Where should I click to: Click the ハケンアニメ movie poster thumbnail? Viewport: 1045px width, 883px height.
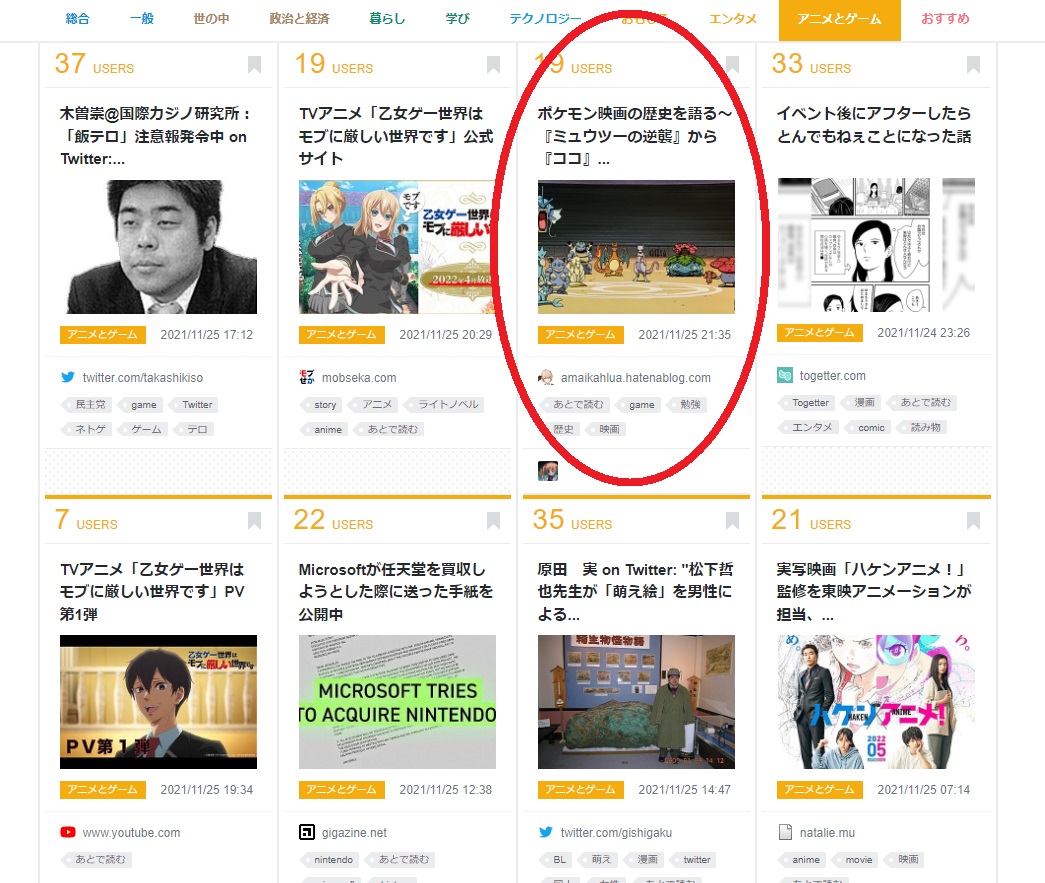pyautogui.click(x=876, y=702)
